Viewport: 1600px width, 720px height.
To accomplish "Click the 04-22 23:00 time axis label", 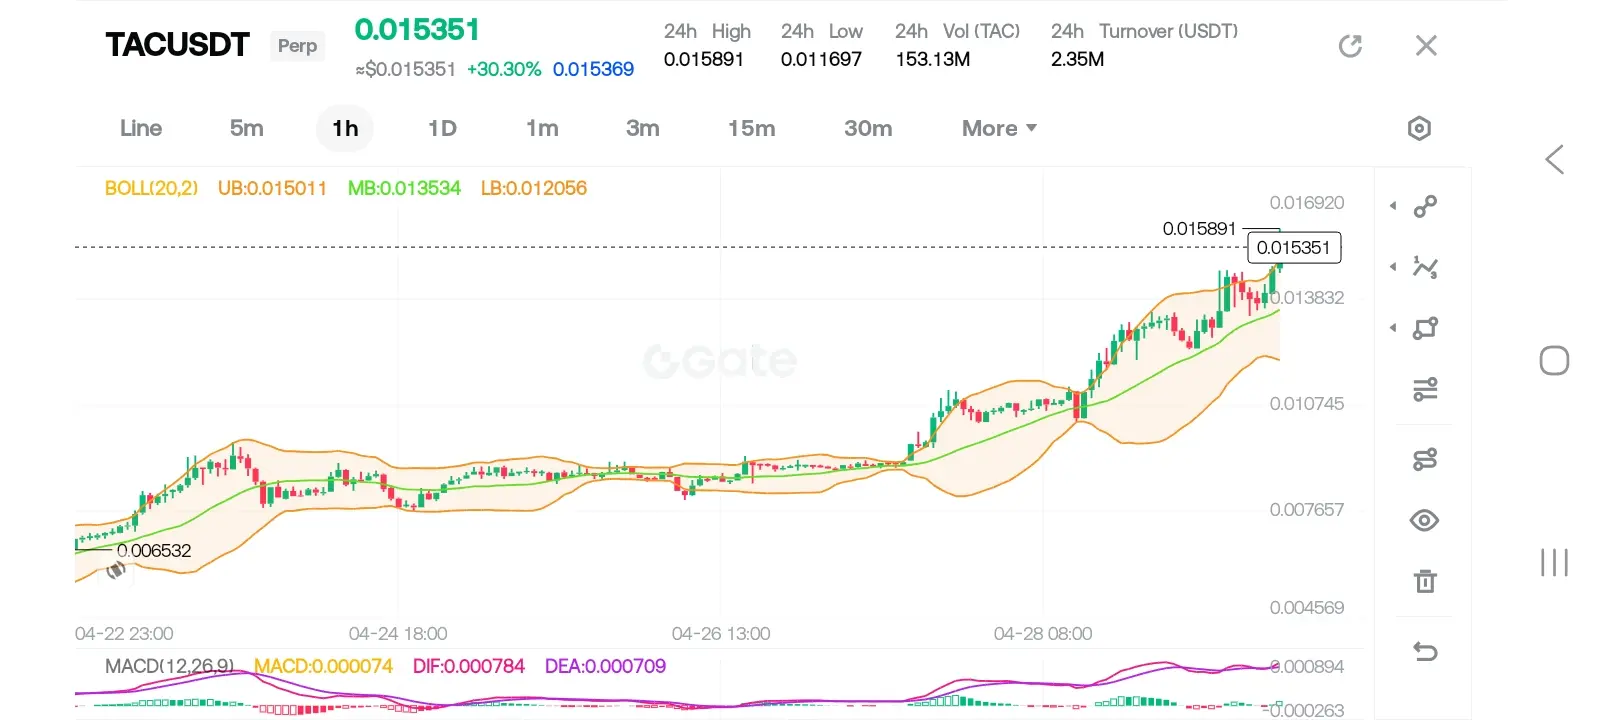I will pos(124,634).
